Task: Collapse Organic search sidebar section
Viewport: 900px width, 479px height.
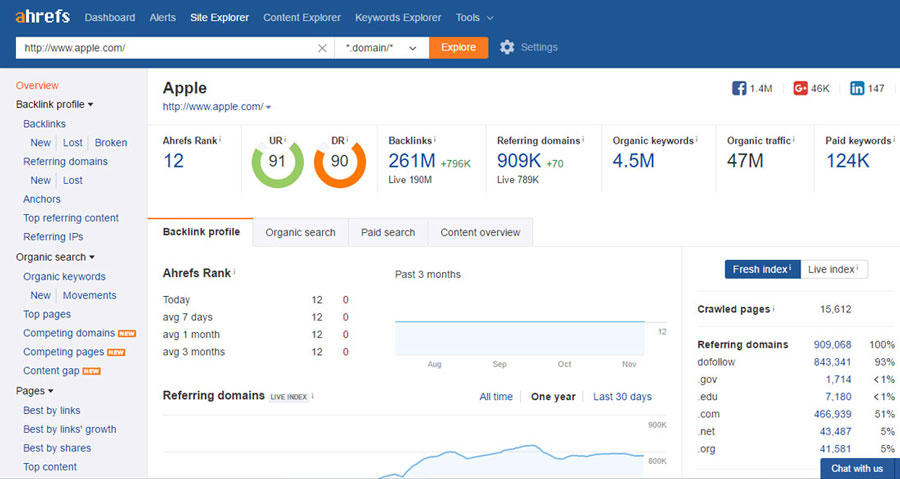Action: [55, 257]
